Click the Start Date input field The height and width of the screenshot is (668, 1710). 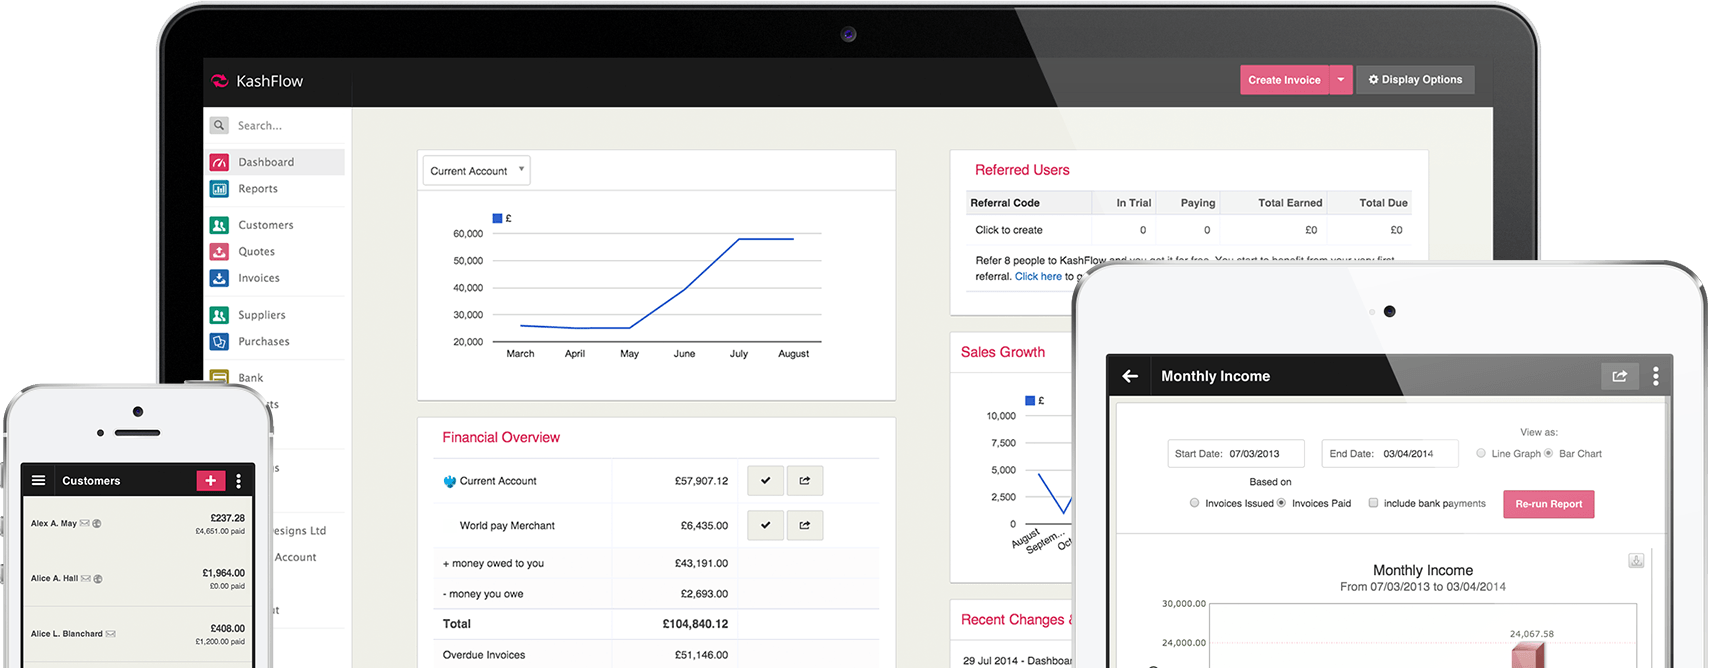(x=1236, y=454)
